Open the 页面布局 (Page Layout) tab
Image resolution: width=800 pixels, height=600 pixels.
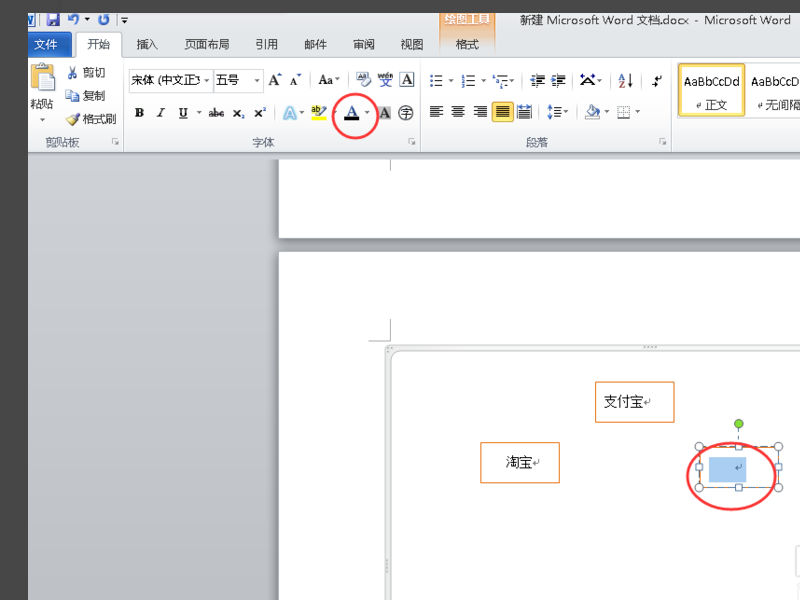click(206, 44)
